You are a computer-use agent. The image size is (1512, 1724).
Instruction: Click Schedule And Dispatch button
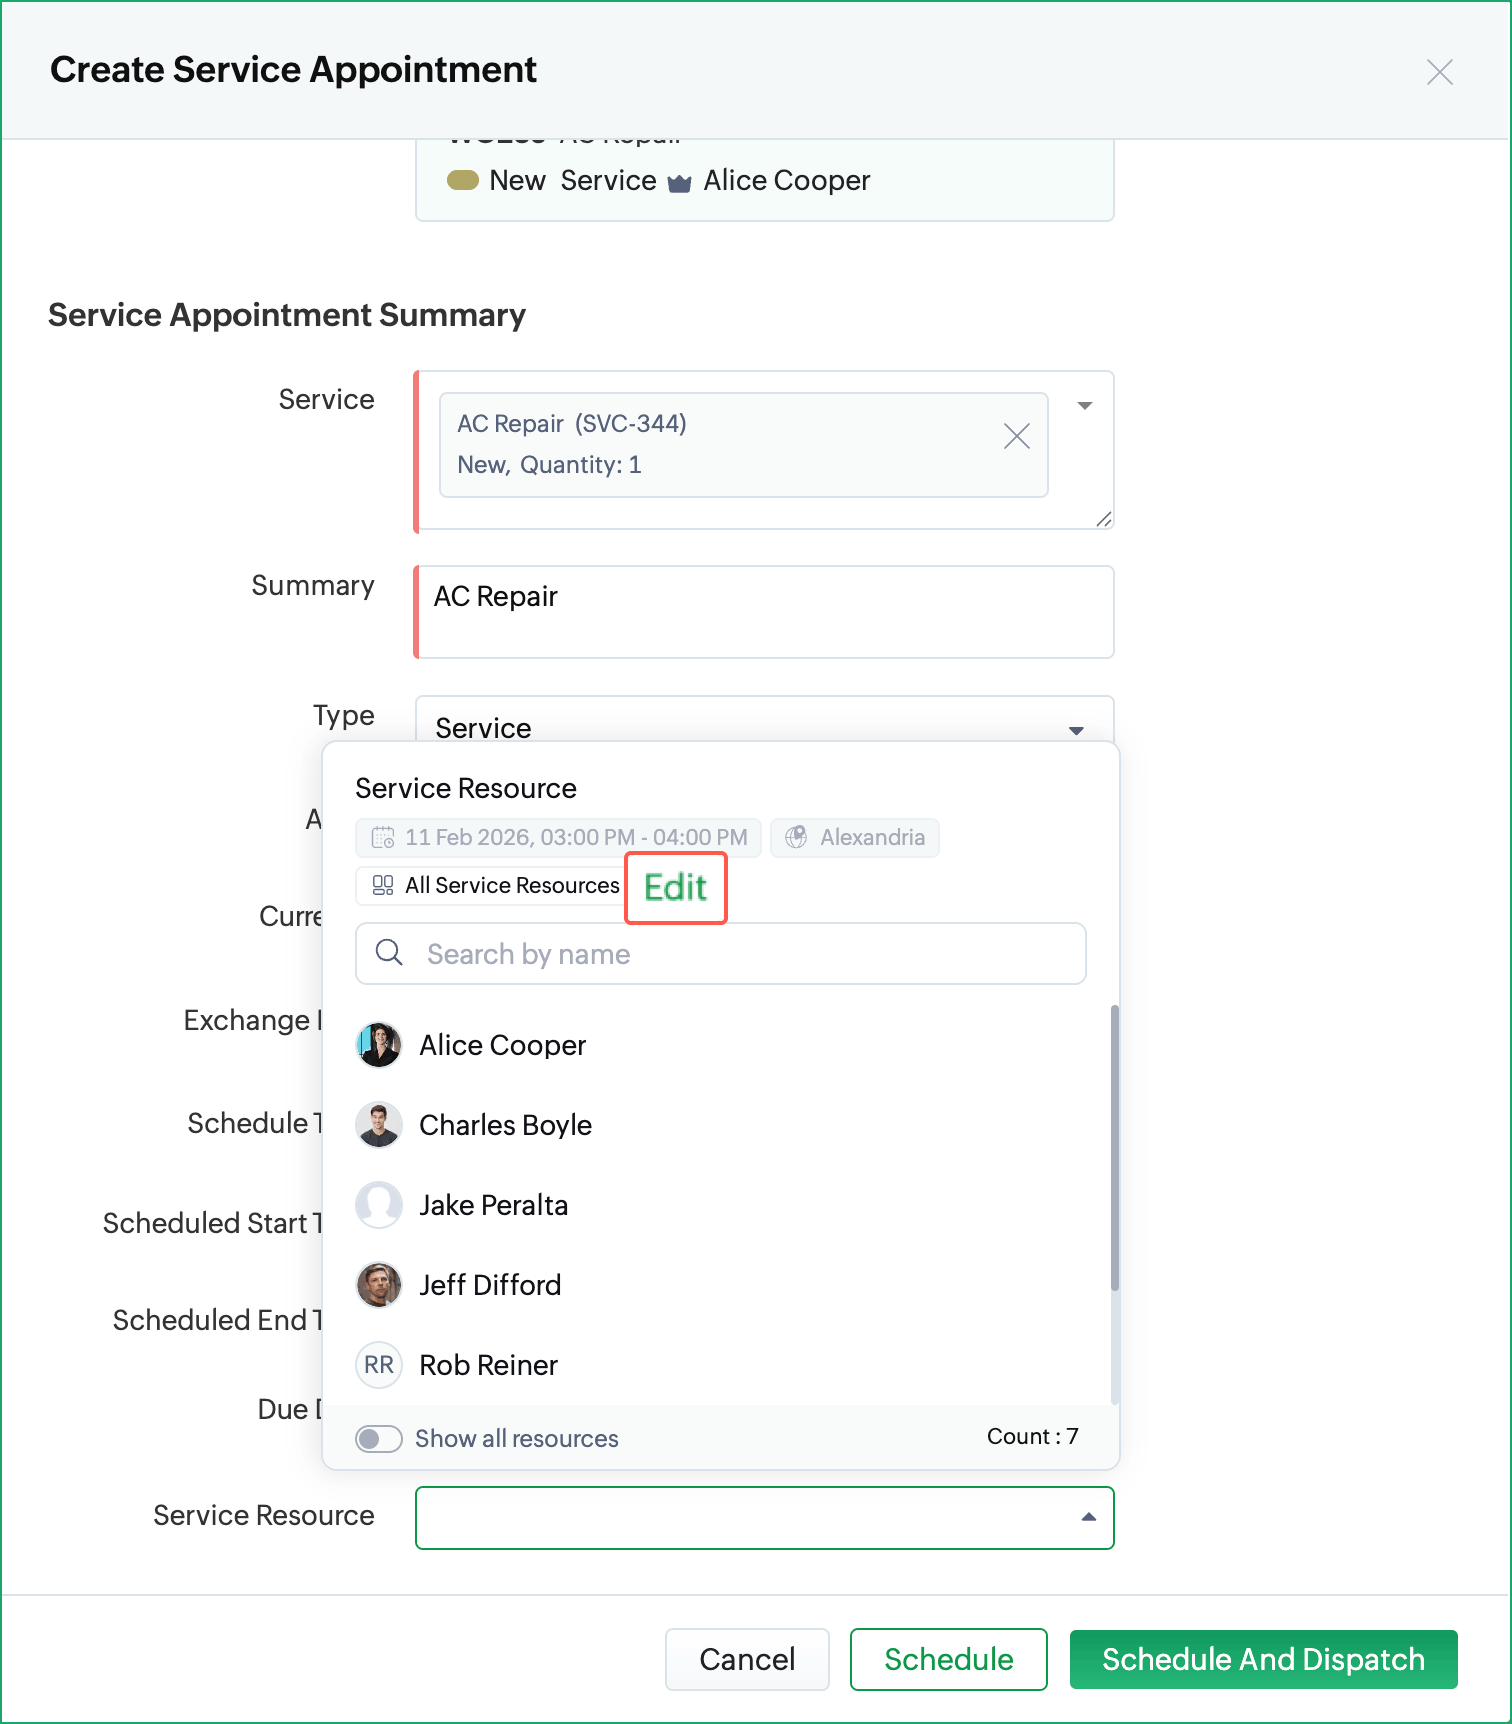pos(1263,1659)
